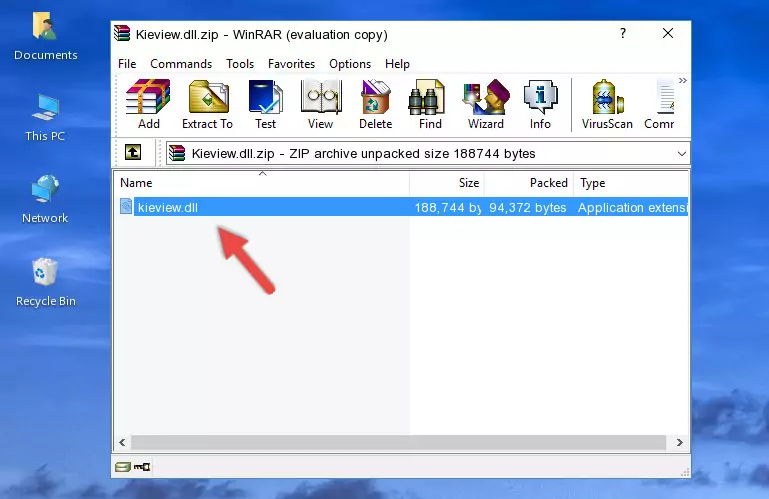Click the horizontal scrollbar left arrow

tap(122, 442)
